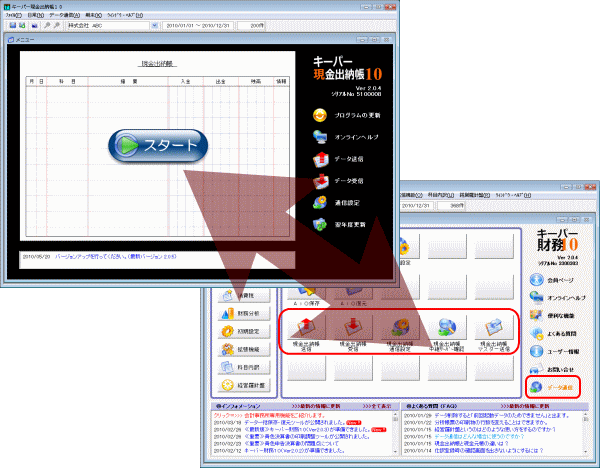Click 最新の情報に更新 in the FAQ header
Image resolution: width=600 pixels, height=468 pixels.
(x=525, y=406)
